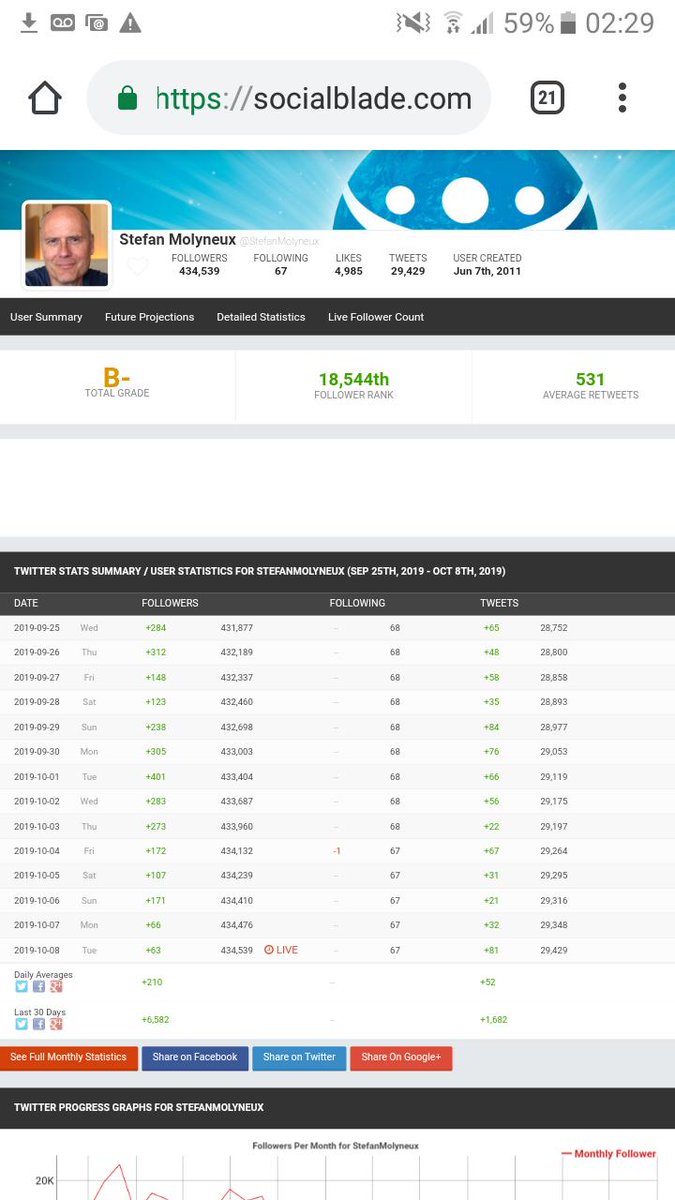Click the B- total grade value
The width and height of the screenshot is (675, 1200).
[117, 378]
